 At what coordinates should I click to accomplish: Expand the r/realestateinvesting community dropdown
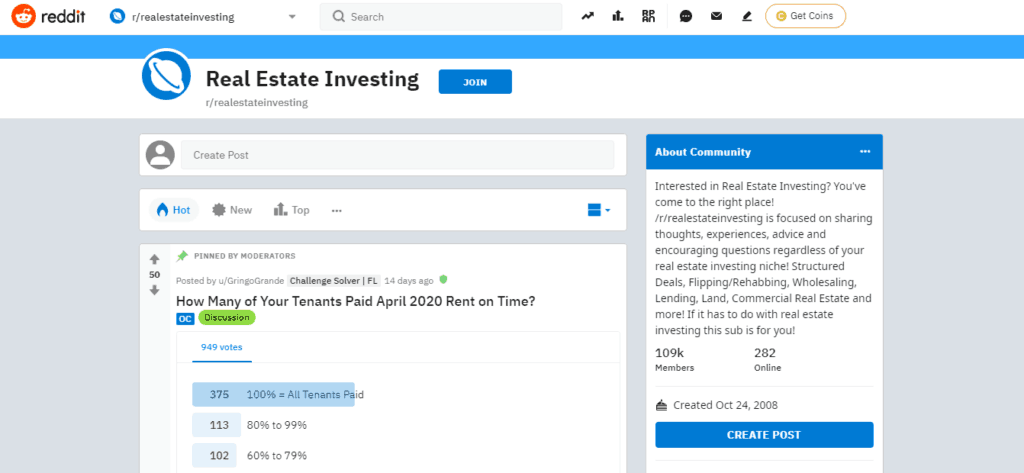pyautogui.click(x=204, y=17)
